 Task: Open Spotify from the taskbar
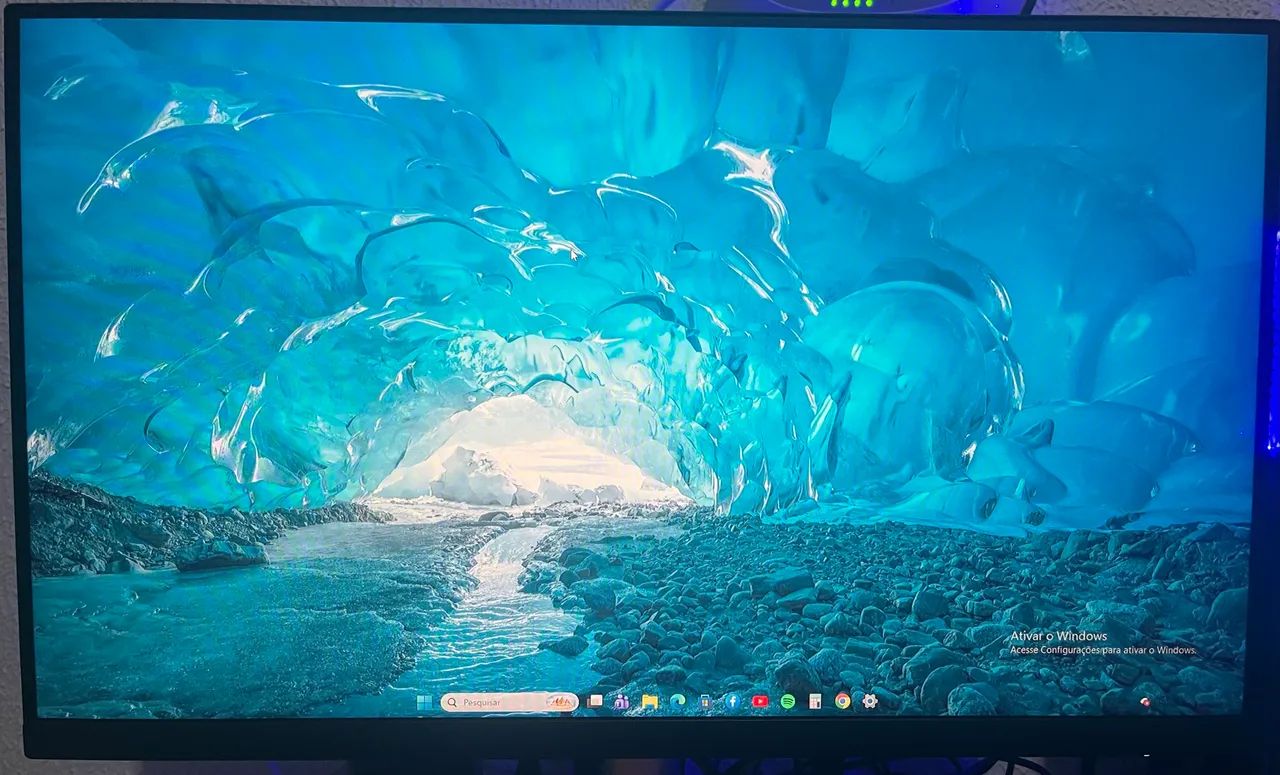(788, 701)
